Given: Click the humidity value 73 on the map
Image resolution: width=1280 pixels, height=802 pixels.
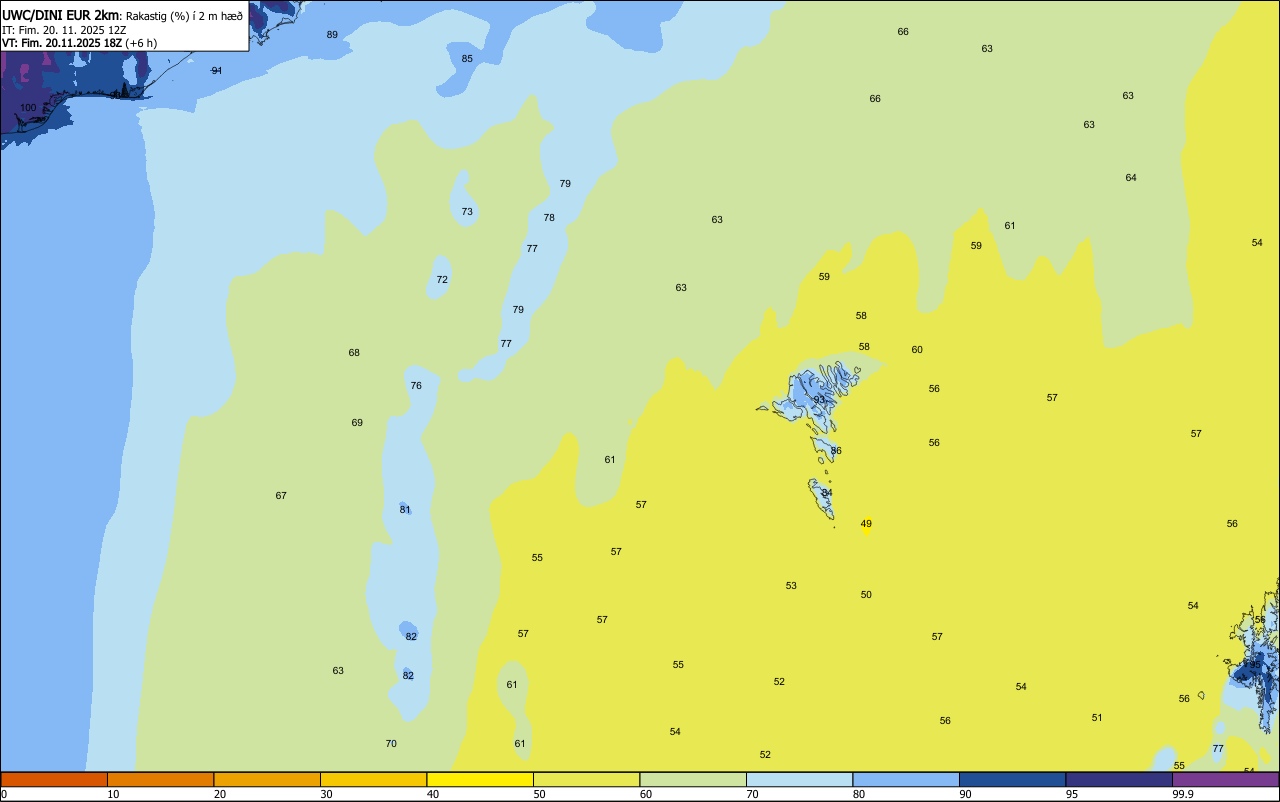Looking at the screenshot, I should coord(467,211).
